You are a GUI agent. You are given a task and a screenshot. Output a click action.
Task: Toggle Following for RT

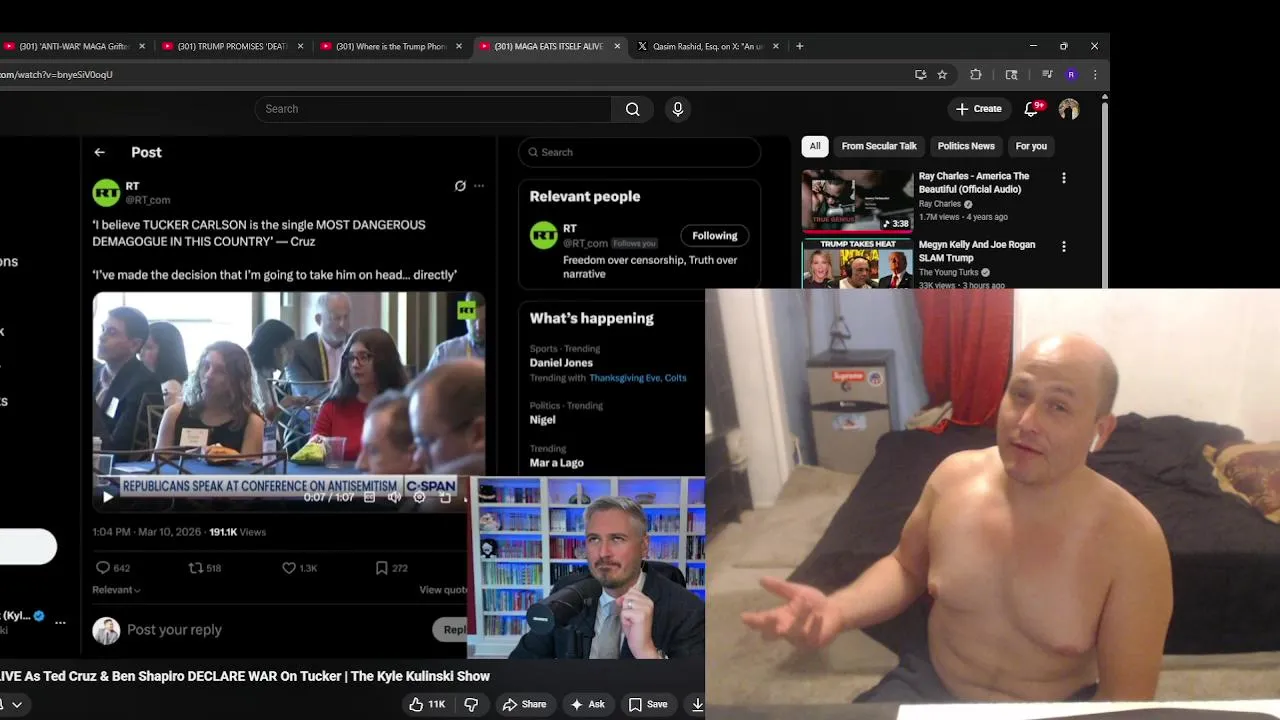[x=715, y=236]
